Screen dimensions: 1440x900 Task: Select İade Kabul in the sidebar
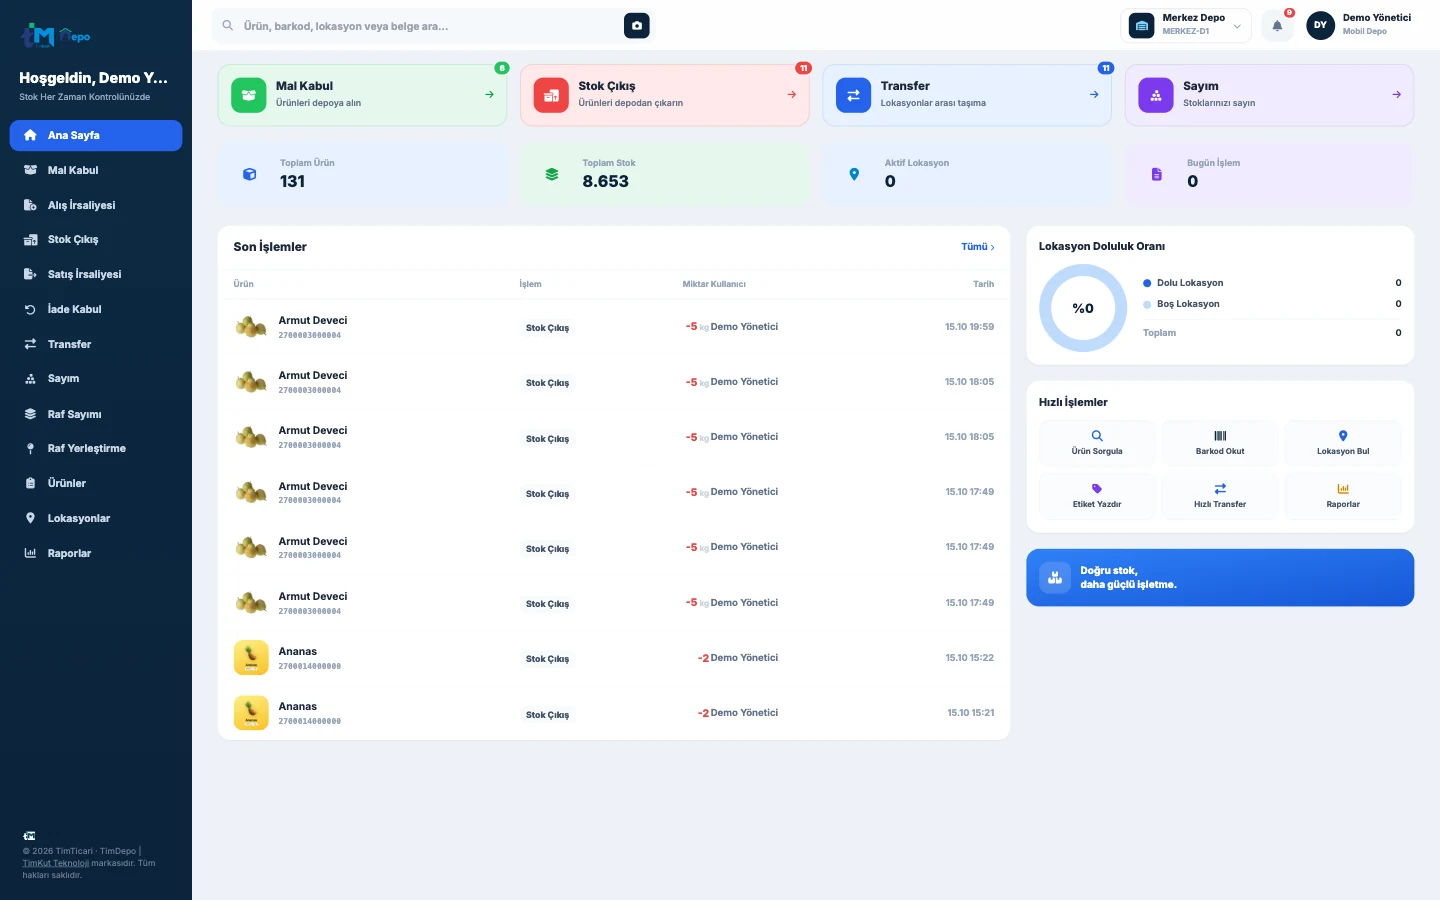96,309
